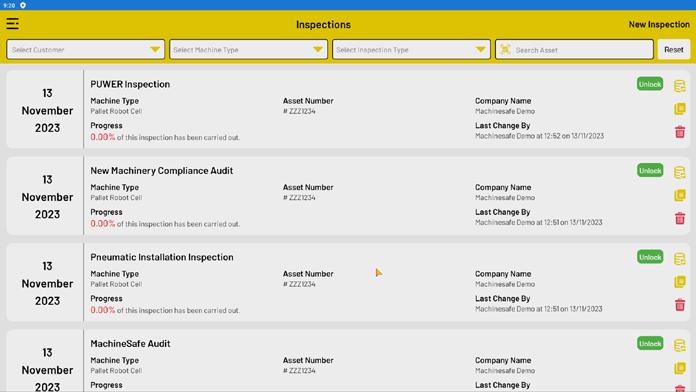Duplicate the Pneumatic Installation Inspection
The height and width of the screenshot is (392, 696).
pyautogui.click(x=680, y=282)
